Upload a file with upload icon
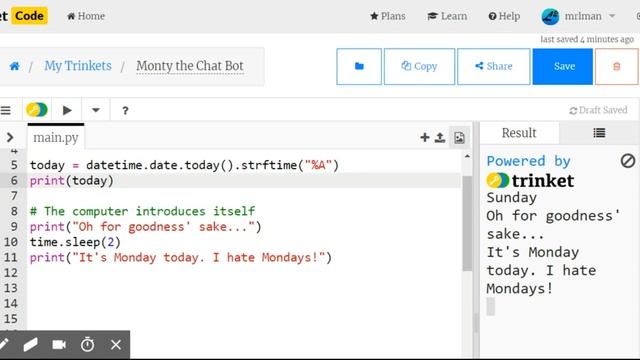Image resolution: width=640 pixels, height=360 pixels. [440, 138]
